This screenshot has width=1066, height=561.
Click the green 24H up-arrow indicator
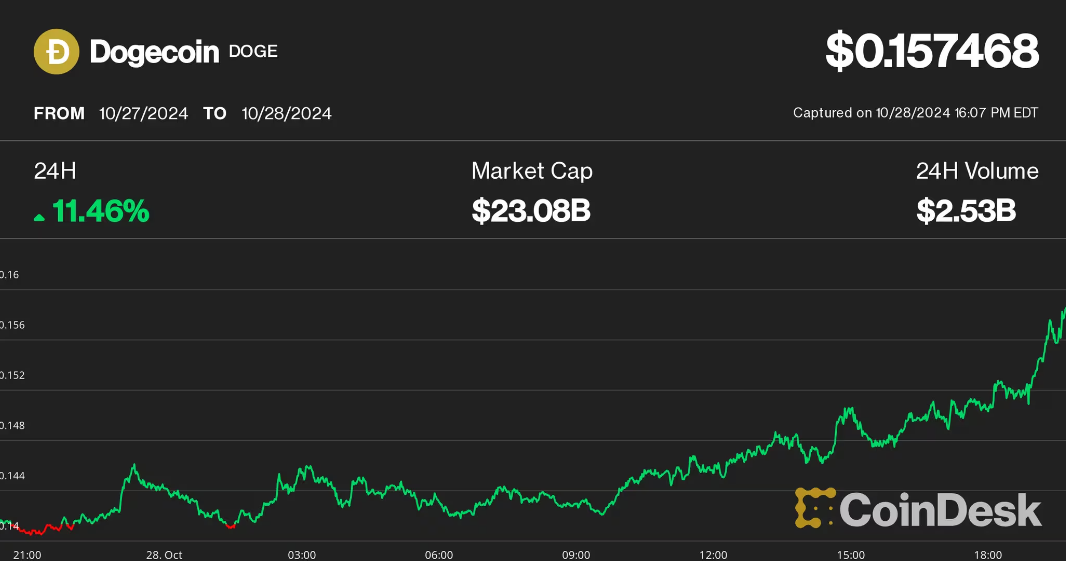(x=39, y=218)
